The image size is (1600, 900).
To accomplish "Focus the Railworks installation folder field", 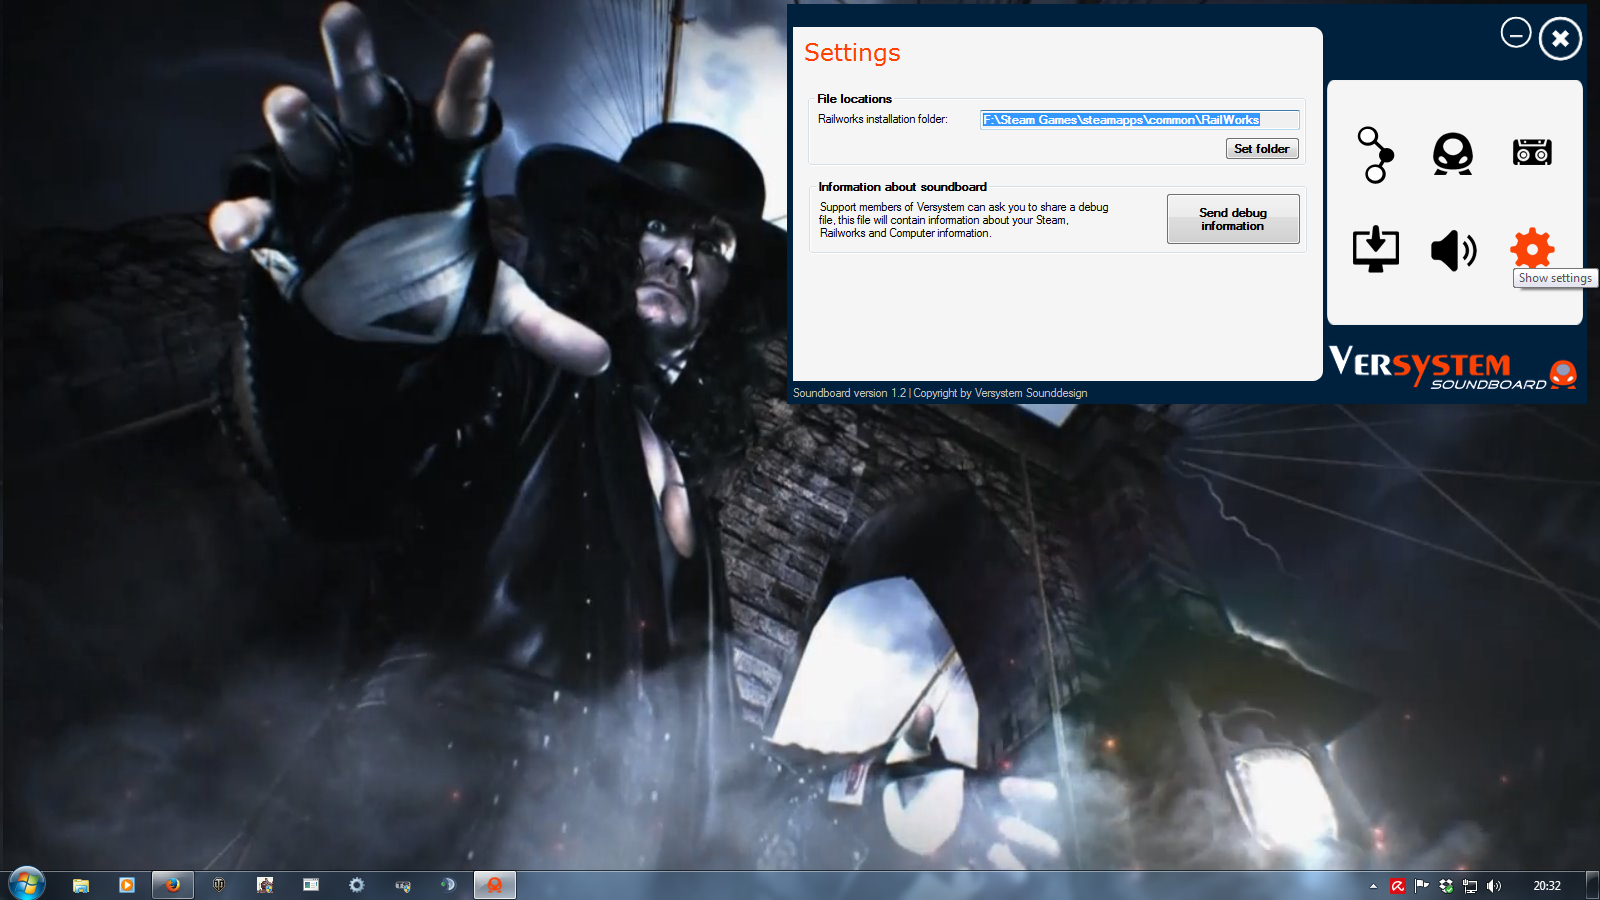I will point(1140,120).
